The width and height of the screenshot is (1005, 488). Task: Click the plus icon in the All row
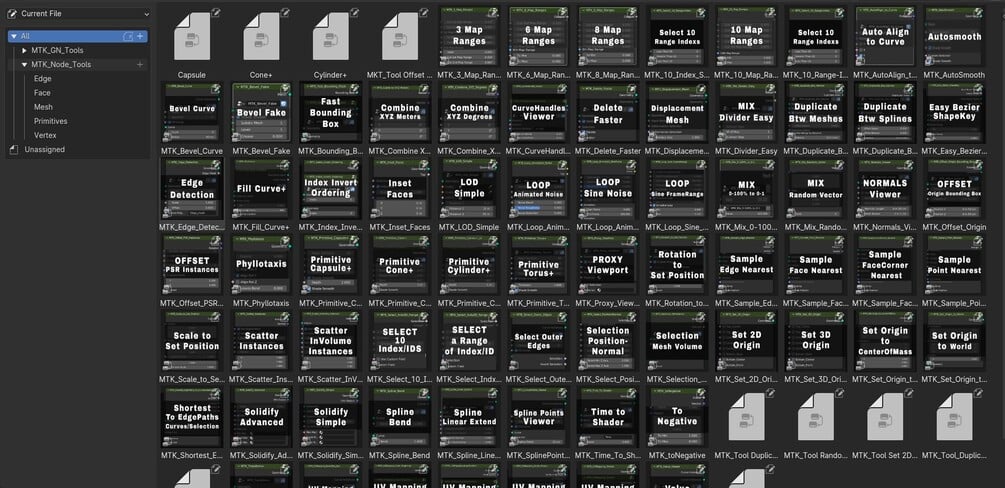point(140,37)
